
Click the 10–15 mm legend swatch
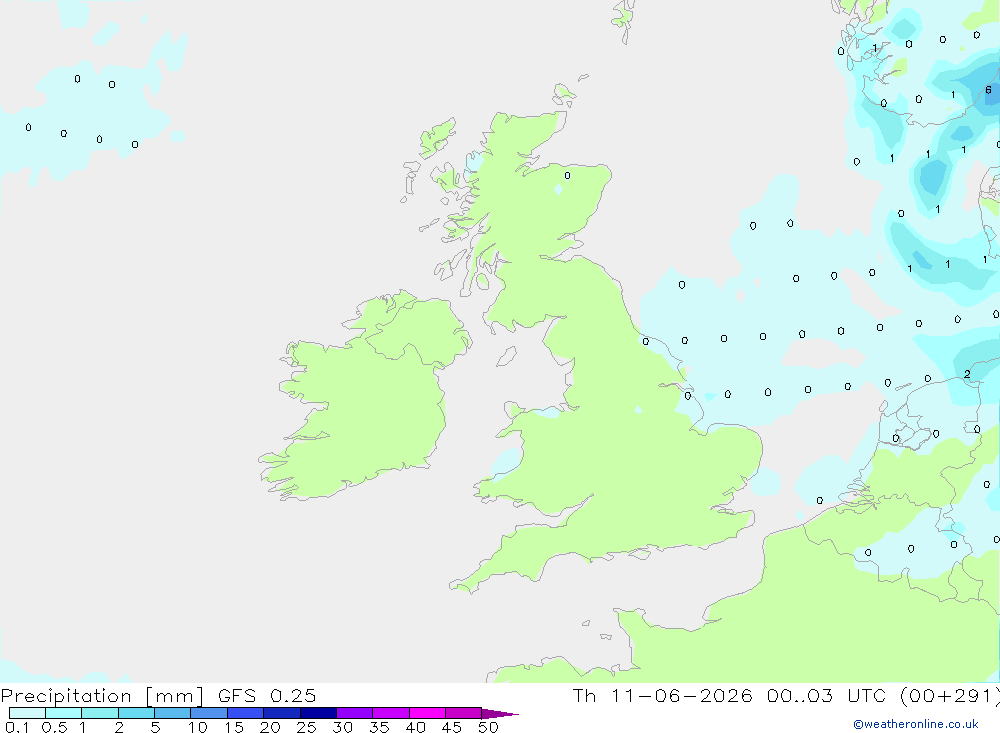coord(209,713)
